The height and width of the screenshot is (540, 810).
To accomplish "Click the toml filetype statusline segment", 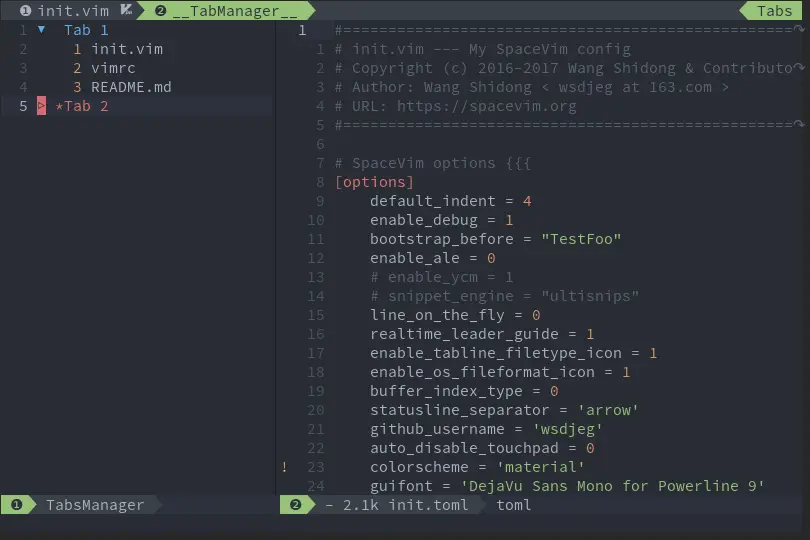I will tap(513, 505).
